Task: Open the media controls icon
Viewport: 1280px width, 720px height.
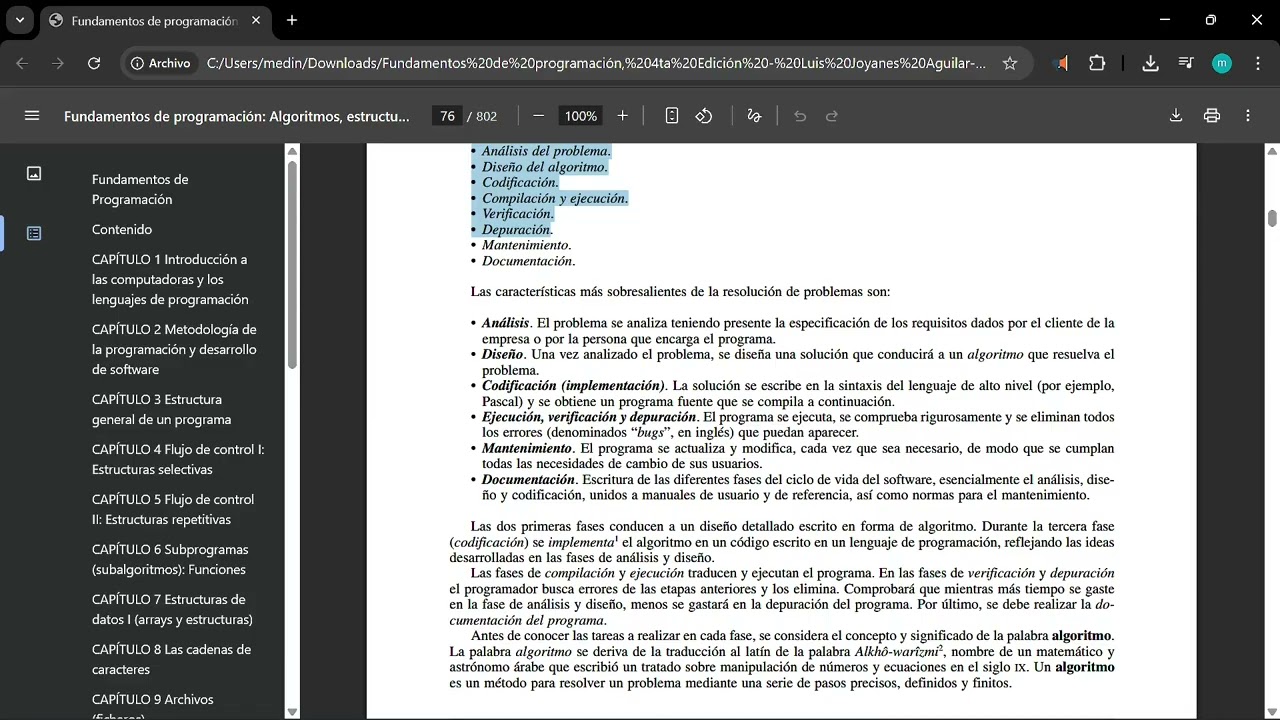Action: point(1186,63)
